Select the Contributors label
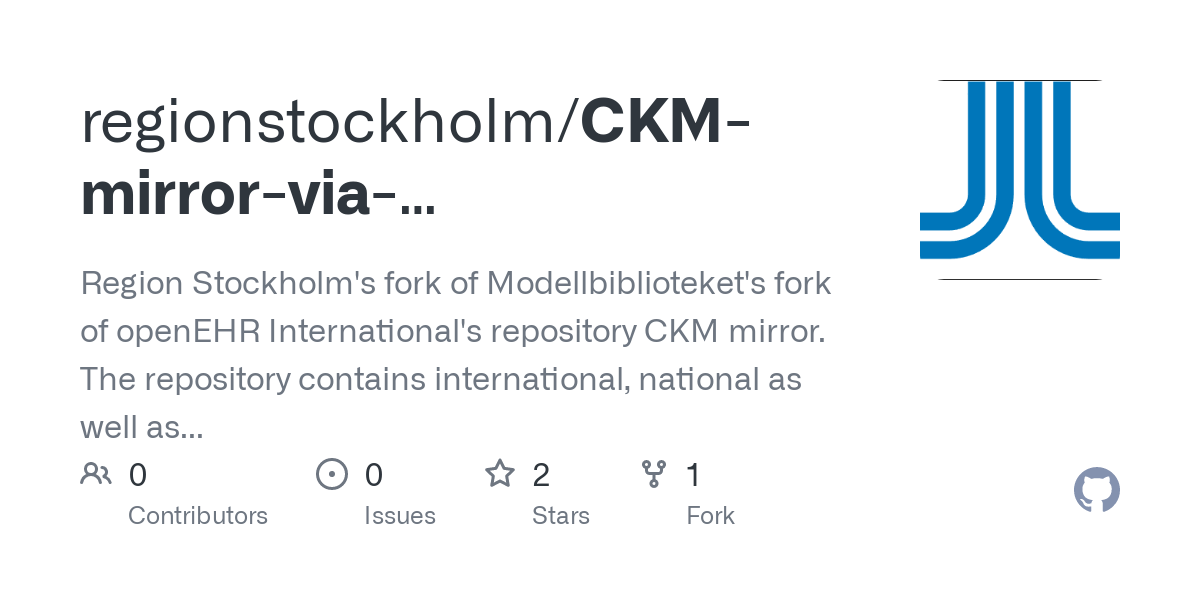Image resolution: width=1200 pixels, height=600 pixels. pyautogui.click(x=198, y=516)
